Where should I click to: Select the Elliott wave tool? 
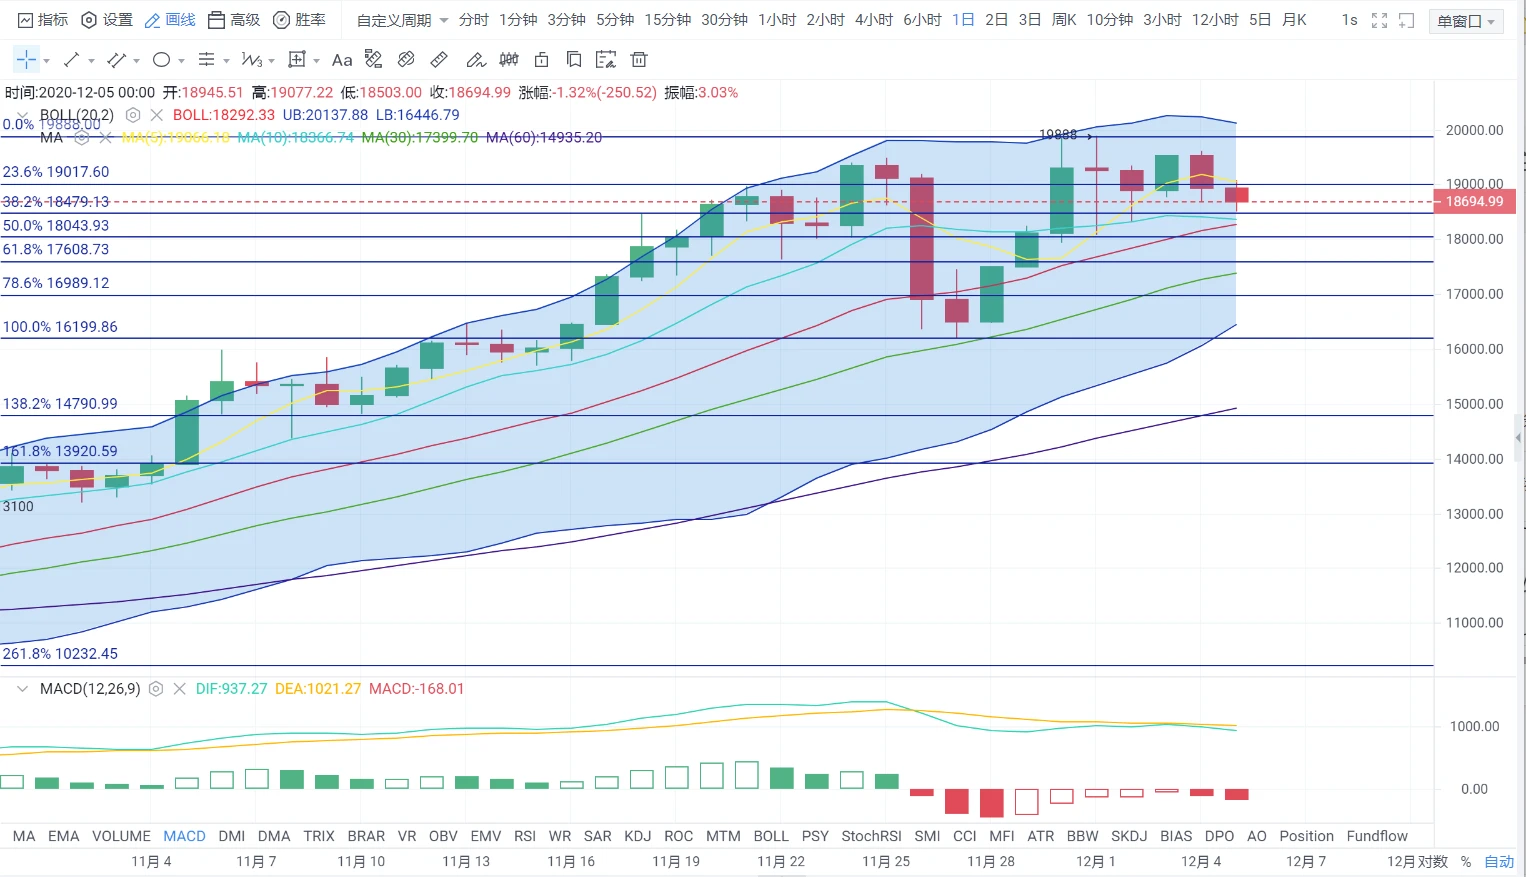pyautogui.click(x=251, y=60)
